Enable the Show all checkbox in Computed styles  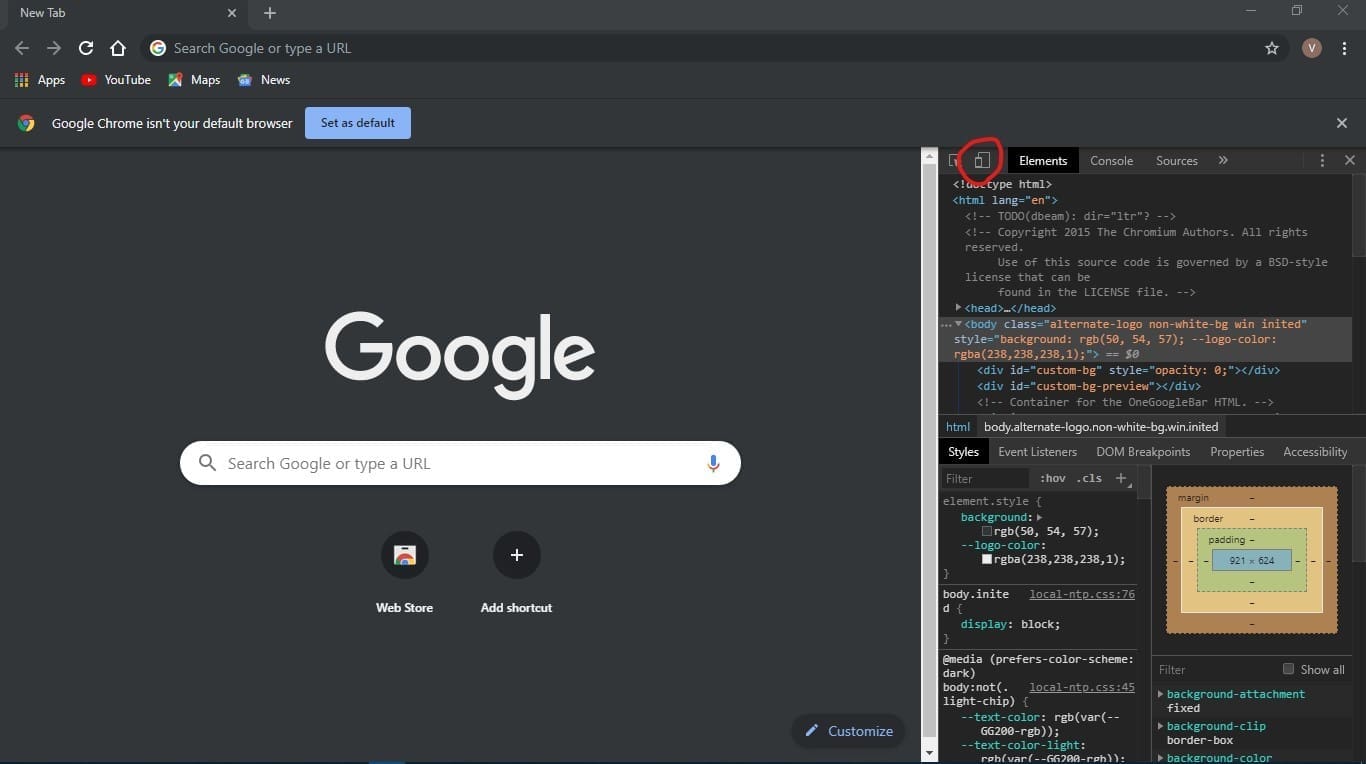tap(1289, 669)
